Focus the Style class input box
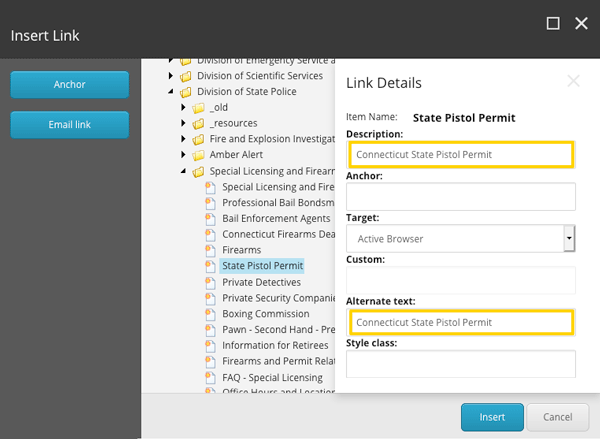Screen dimensions: 600x439 click(x=461, y=364)
